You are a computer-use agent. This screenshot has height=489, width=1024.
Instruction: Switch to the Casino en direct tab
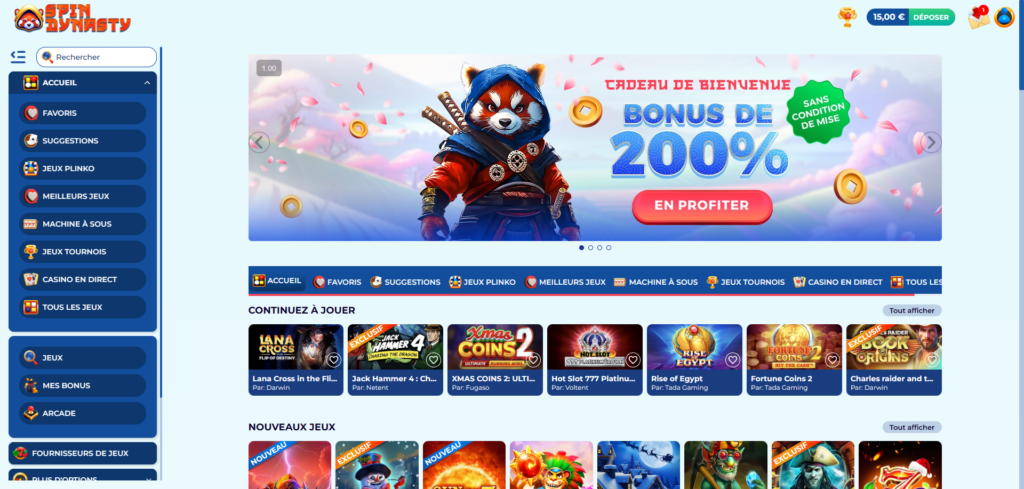point(838,282)
